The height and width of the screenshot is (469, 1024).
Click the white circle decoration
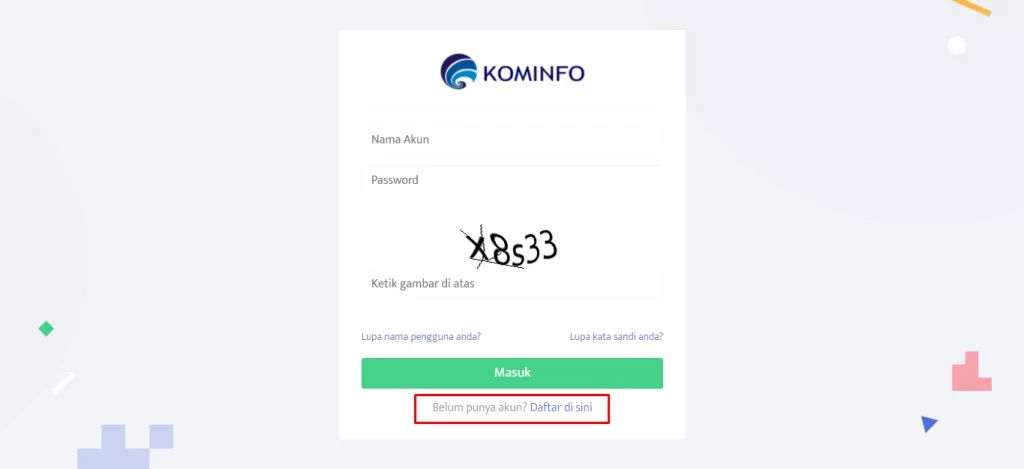click(957, 46)
